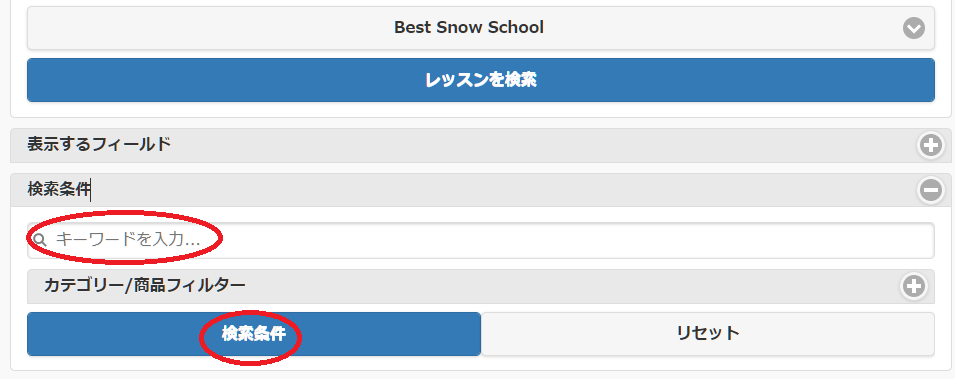Focus the キーワードを入力 search field
Viewport: 955px width, 379px height.
point(481,240)
